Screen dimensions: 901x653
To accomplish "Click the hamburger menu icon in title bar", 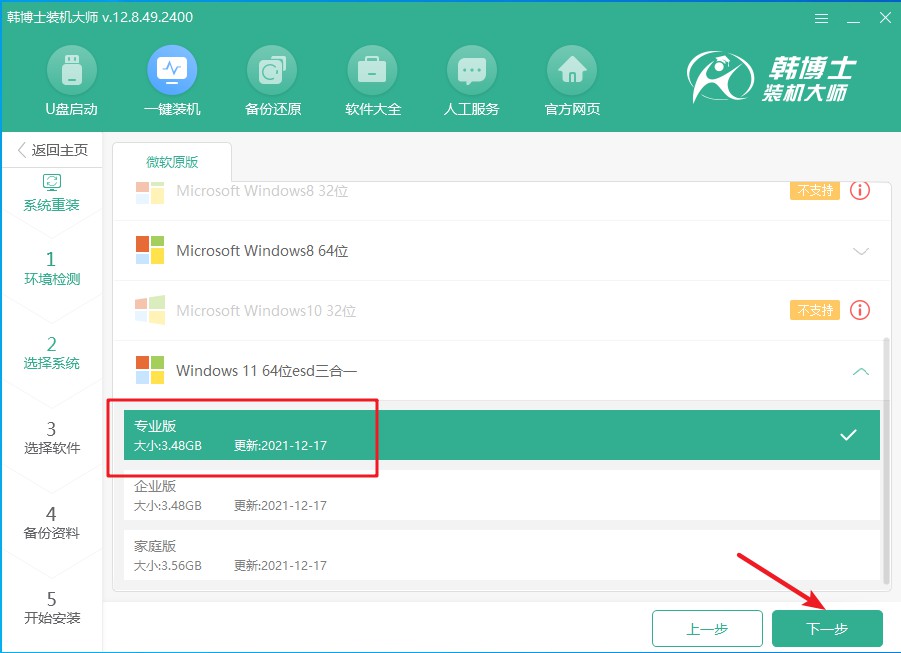I will (821, 19).
